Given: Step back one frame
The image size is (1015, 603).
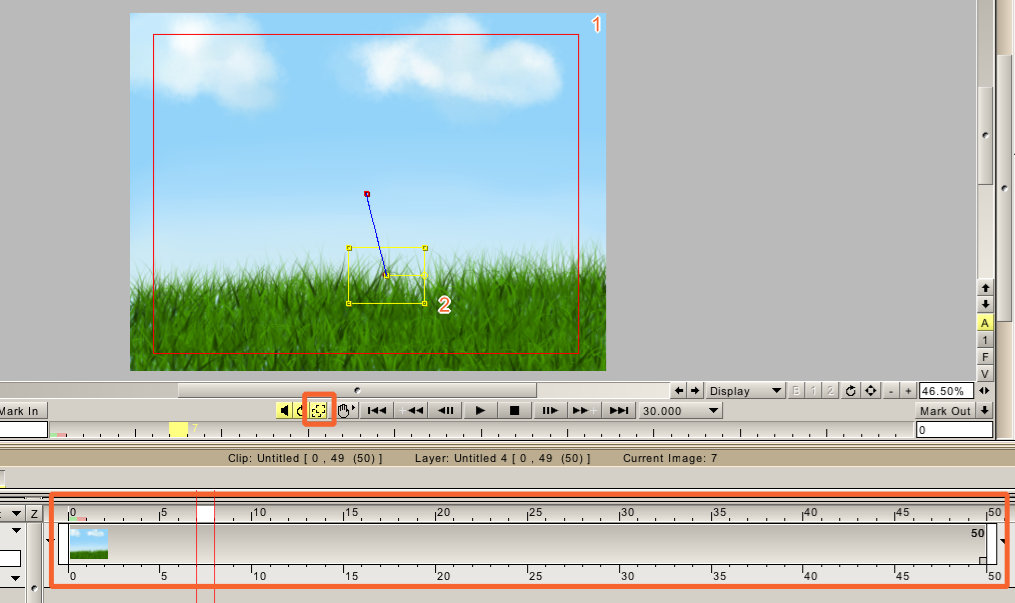Looking at the screenshot, I should pyautogui.click(x=446, y=411).
